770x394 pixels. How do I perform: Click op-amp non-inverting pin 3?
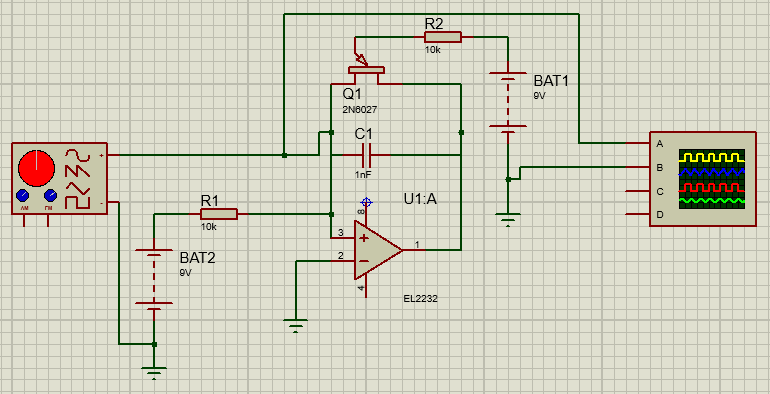pos(343,238)
